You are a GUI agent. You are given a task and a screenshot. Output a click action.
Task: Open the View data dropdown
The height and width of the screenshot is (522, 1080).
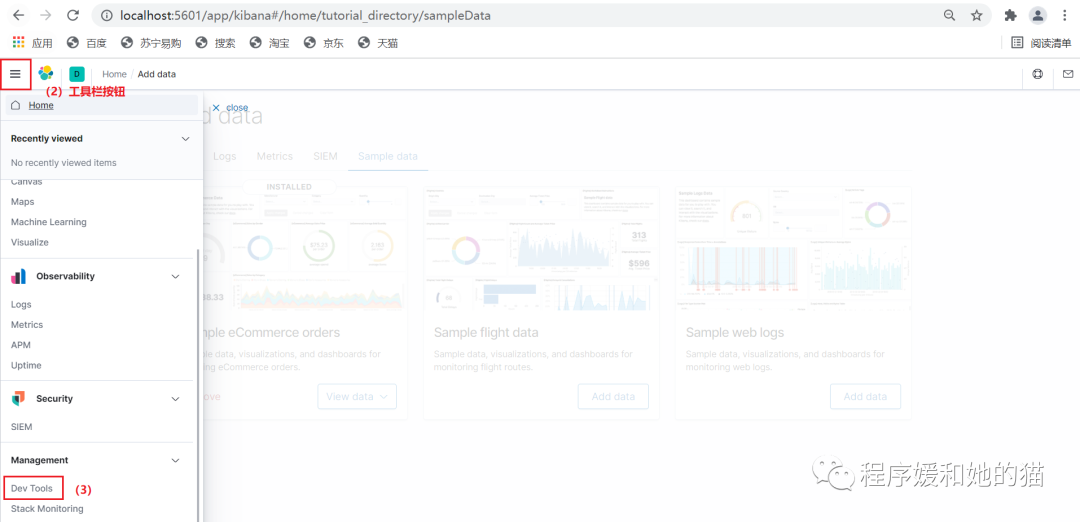357,397
